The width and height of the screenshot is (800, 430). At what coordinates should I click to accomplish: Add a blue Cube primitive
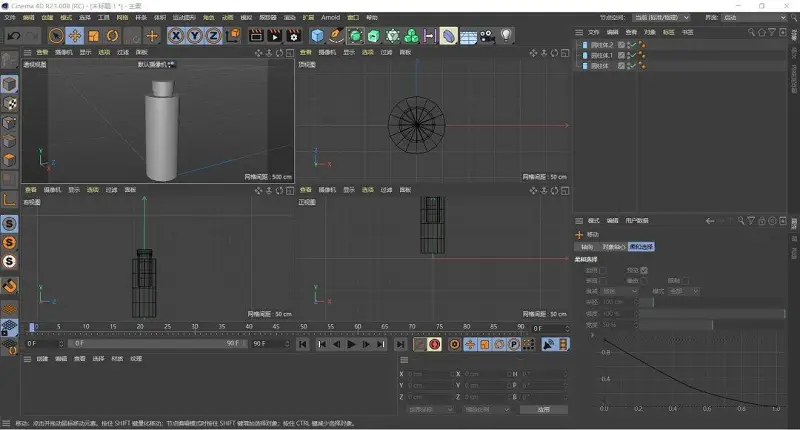click(x=317, y=36)
